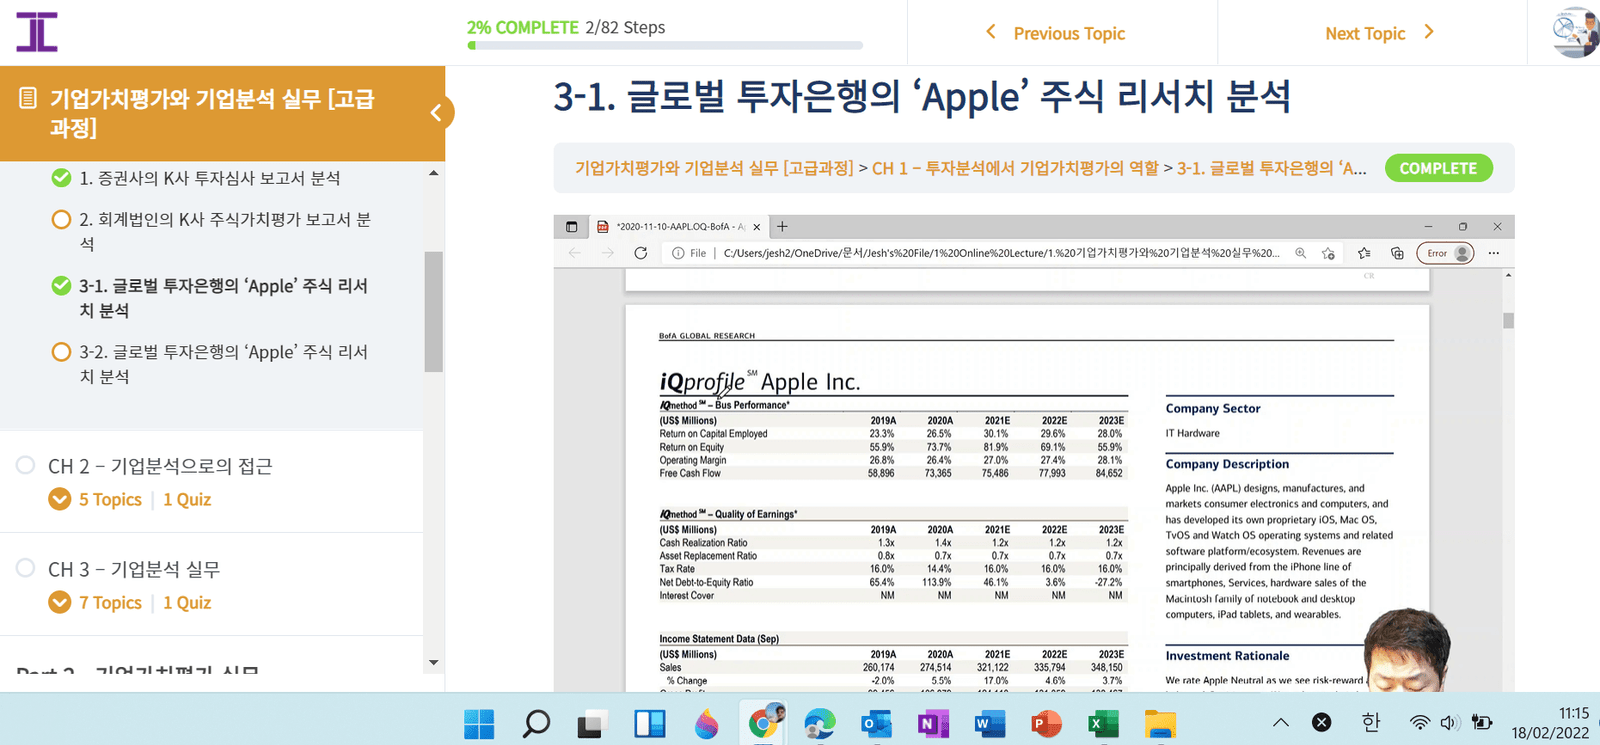The image size is (1600, 745).
Task: Click the X tray notification icon
Action: click(1321, 722)
